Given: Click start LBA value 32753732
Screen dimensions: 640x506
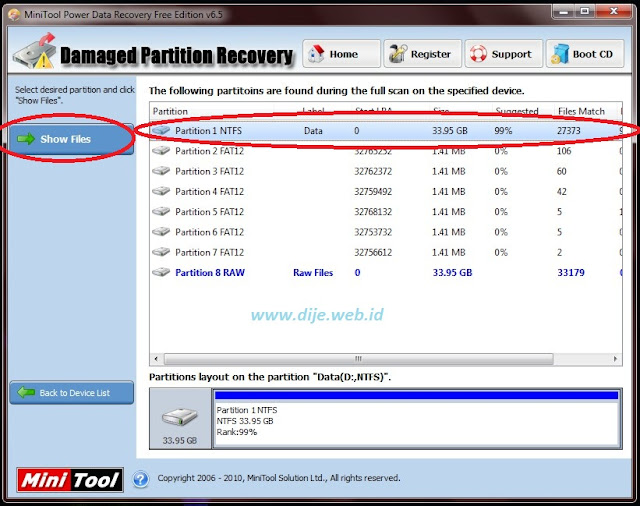Looking at the screenshot, I should [373, 232].
